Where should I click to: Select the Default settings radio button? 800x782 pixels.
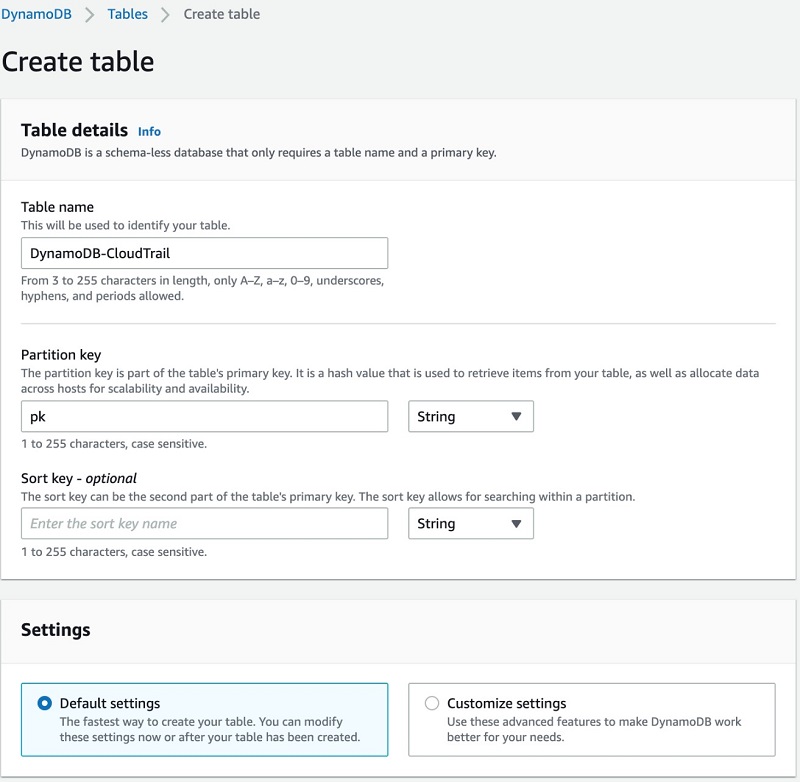pyautogui.click(x=44, y=703)
